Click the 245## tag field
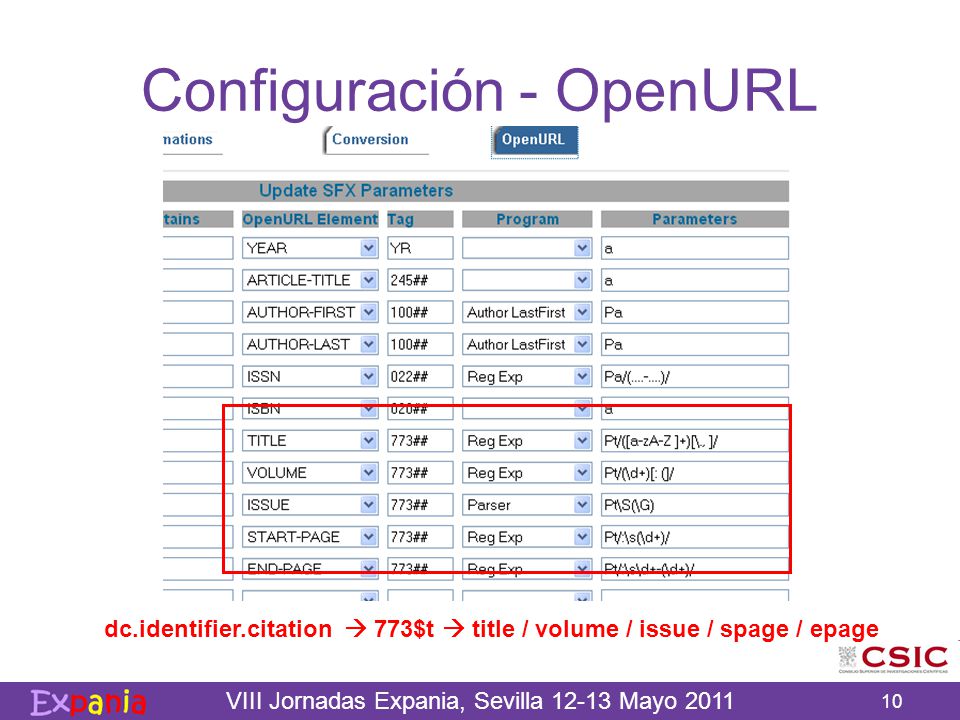Image resolution: width=960 pixels, height=720 pixels. click(420, 280)
